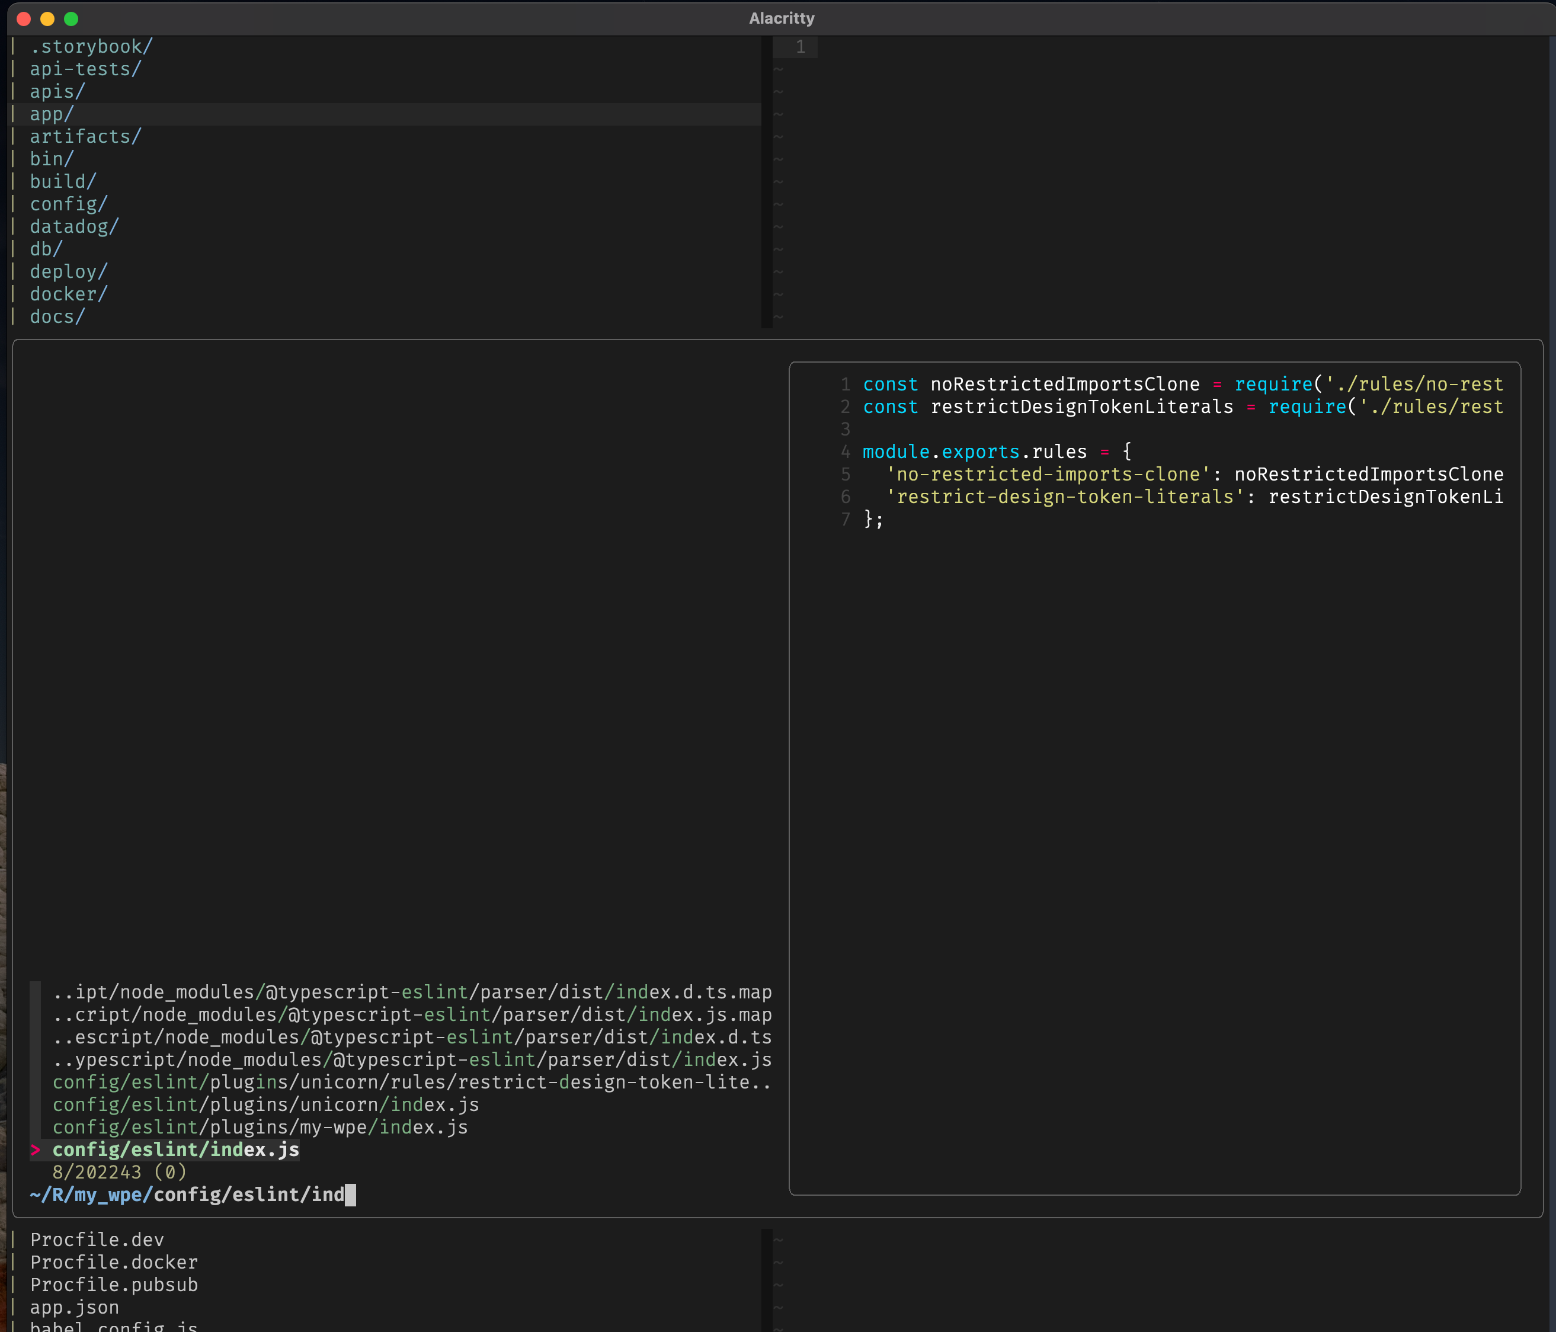The height and width of the screenshot is (1332, 1556).
Task: Select Procfile.docker file entry
Action: [x=114, y=1263]
